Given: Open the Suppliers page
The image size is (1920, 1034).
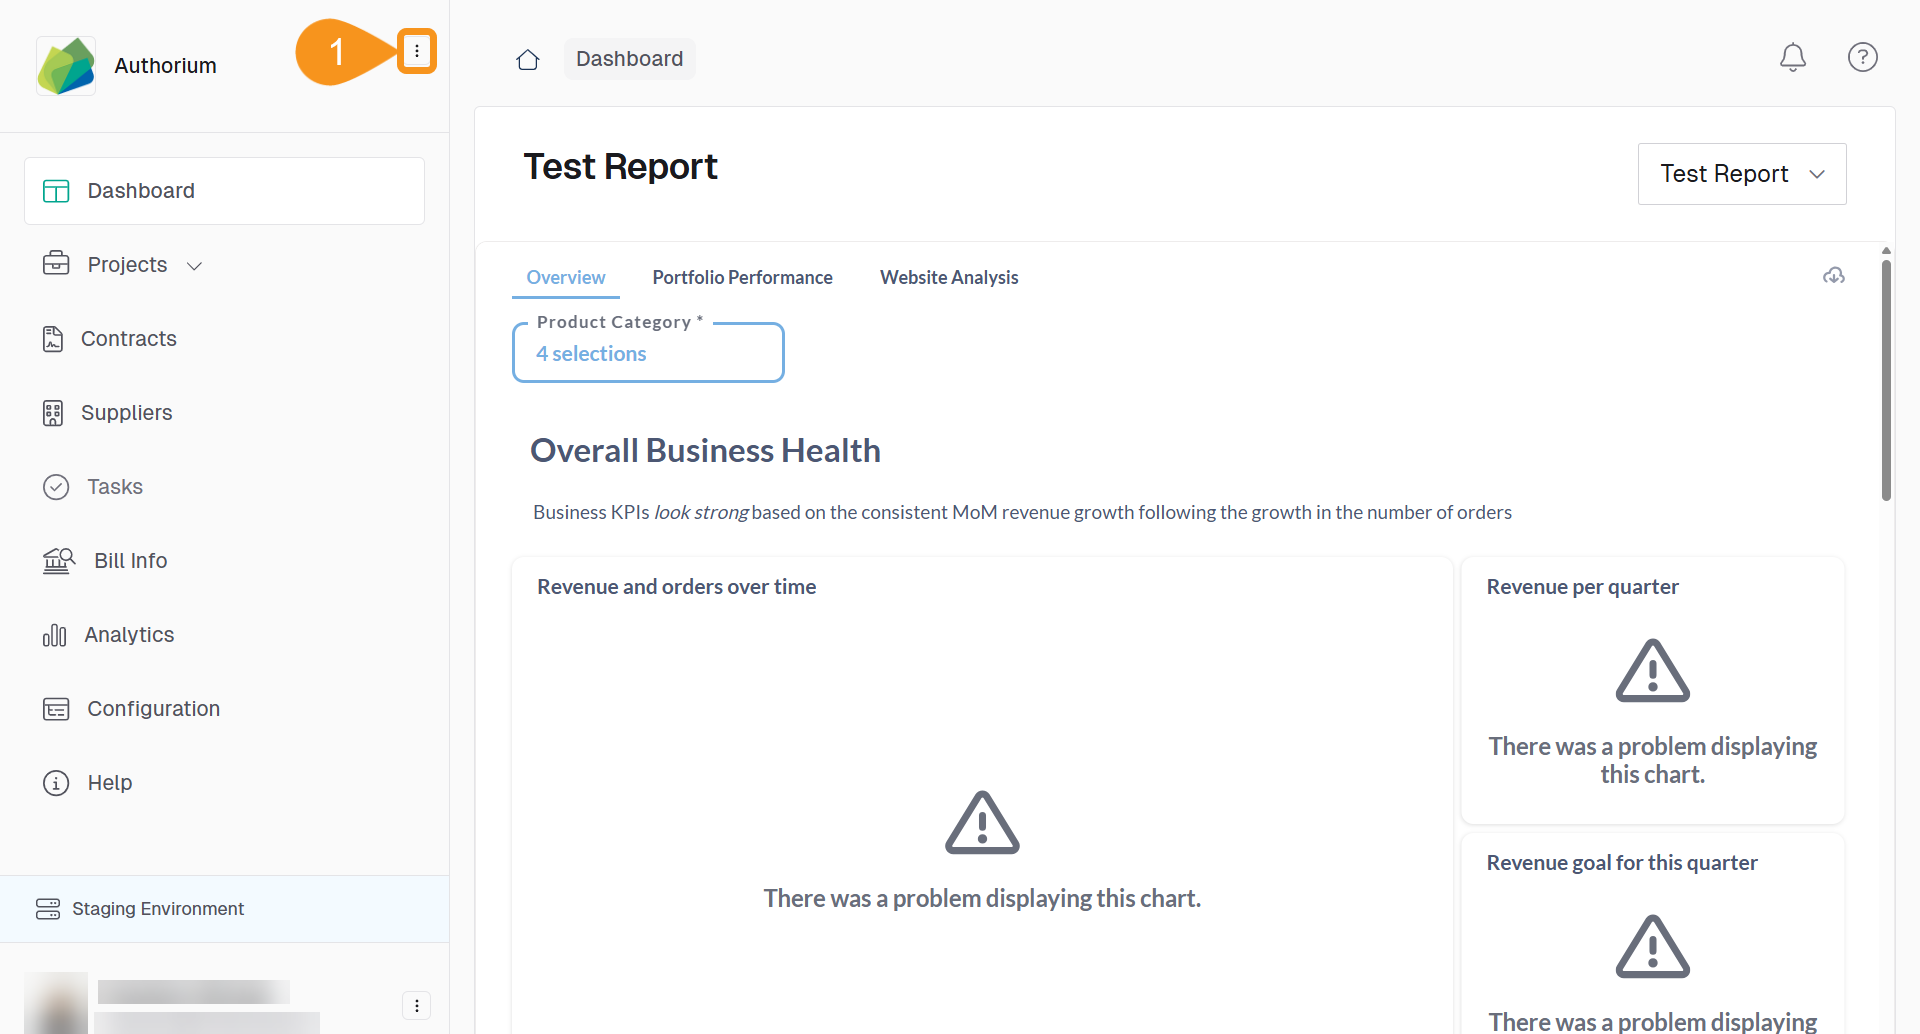Looking at the screenshot, I should pos(126,413).
